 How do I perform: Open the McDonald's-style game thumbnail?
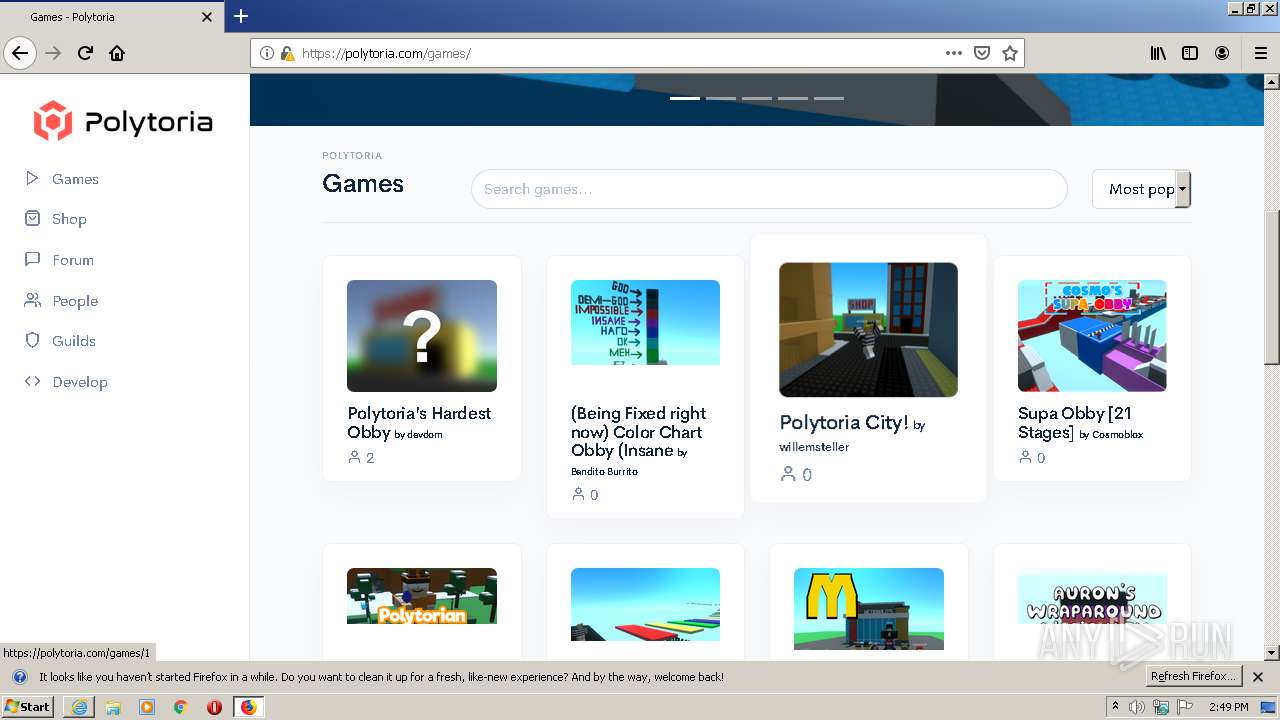point(868,608)
